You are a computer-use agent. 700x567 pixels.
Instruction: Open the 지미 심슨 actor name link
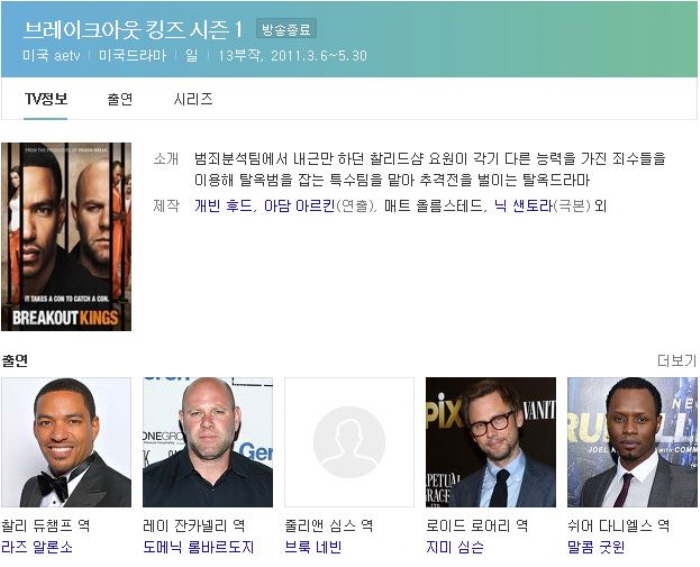click(454, 547)
